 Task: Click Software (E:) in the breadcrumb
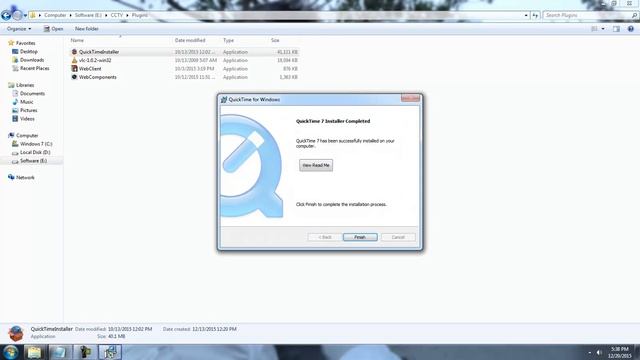click(x=88, y=15)
